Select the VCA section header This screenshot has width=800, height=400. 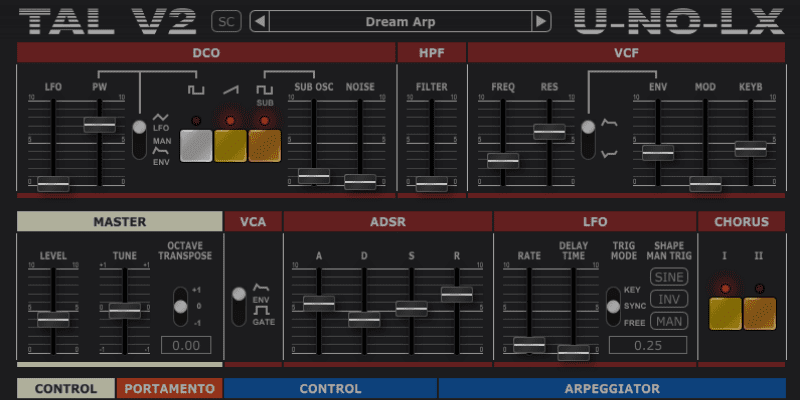253,221
